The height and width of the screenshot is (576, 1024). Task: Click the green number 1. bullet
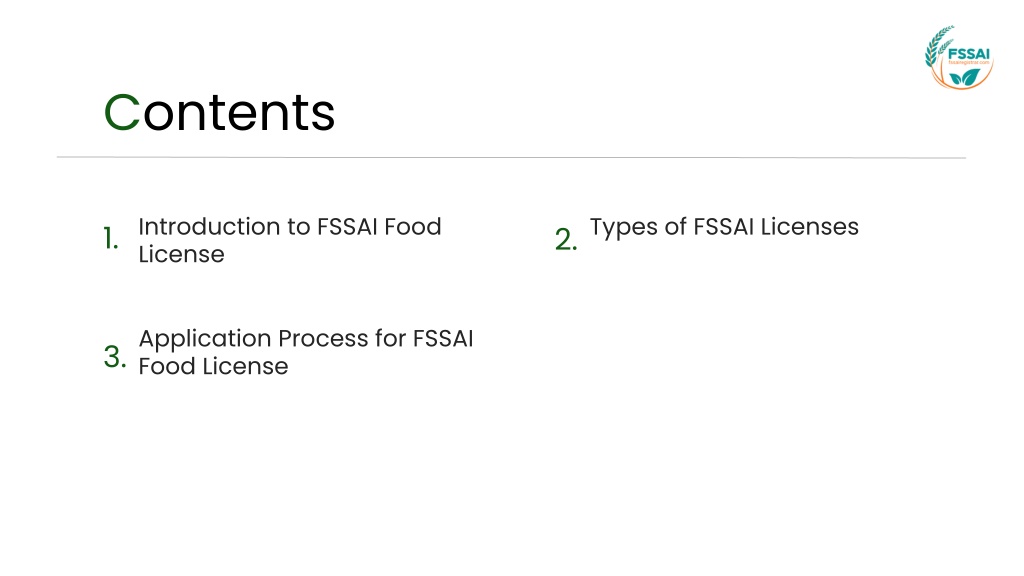(111, 238)
